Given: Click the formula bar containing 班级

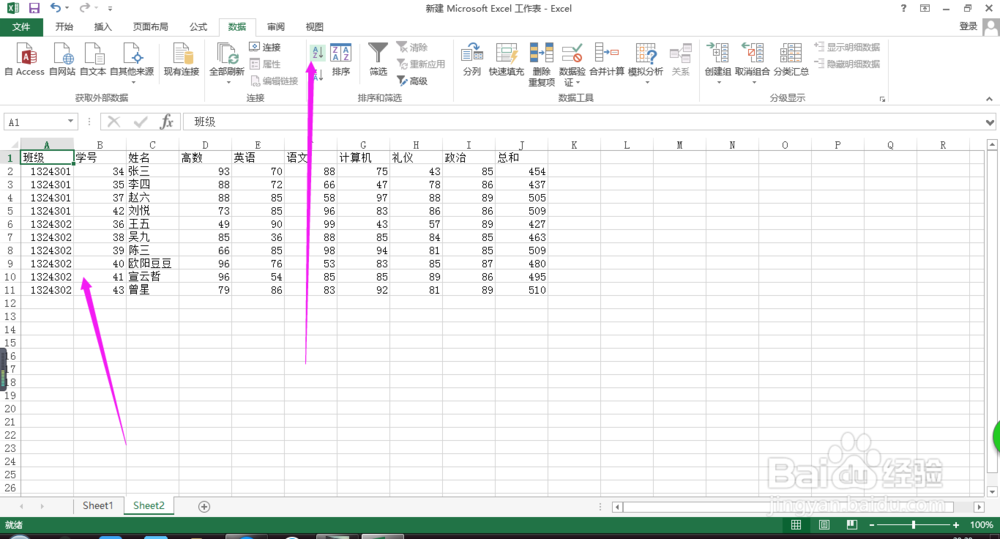Looking at the screenshot, I should pos(584,122).
